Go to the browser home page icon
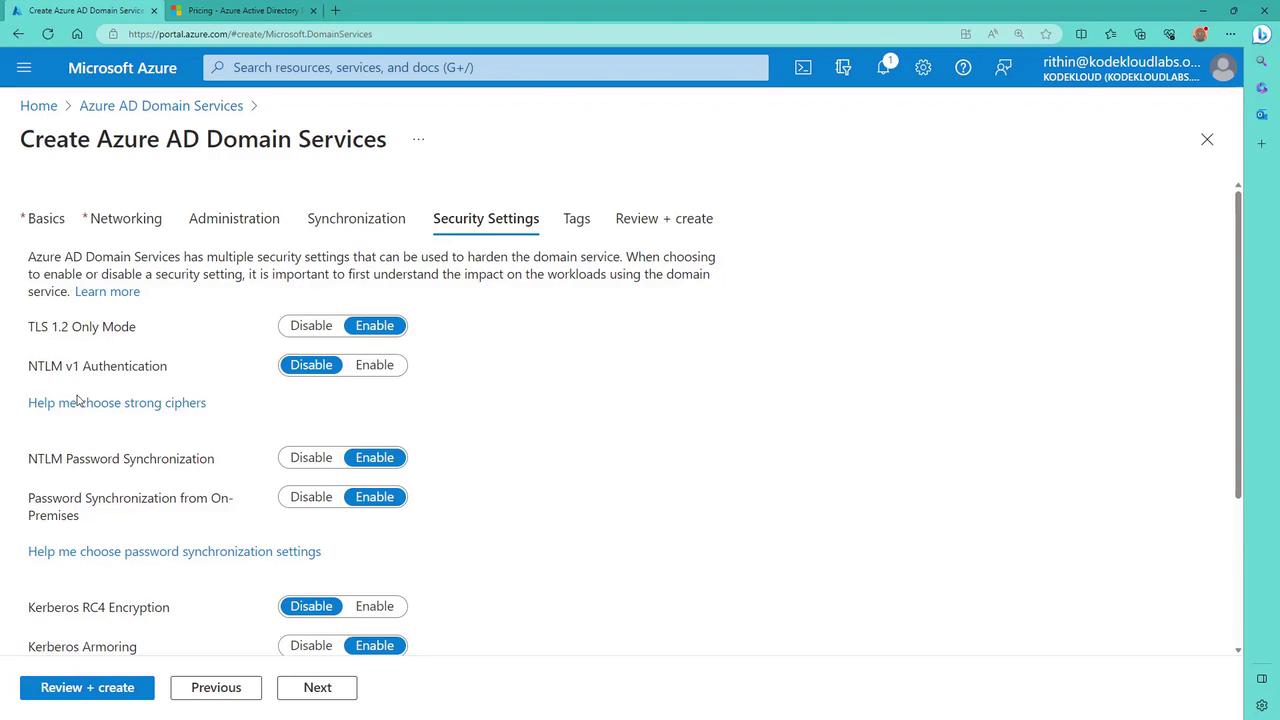Screen dimensions: 1280x720 77,34
